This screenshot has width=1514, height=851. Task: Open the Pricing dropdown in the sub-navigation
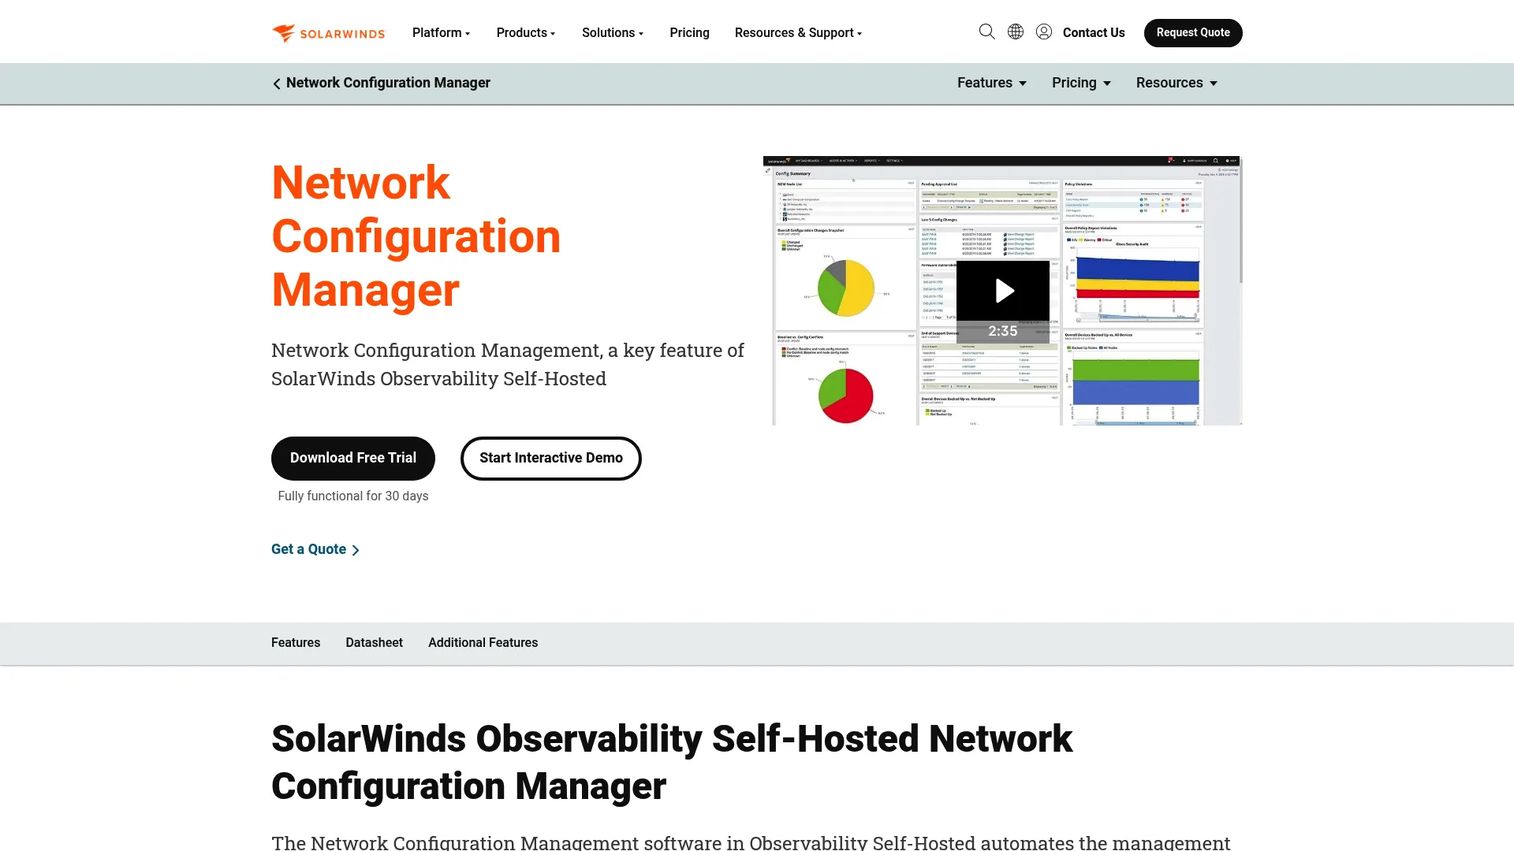1082,83
